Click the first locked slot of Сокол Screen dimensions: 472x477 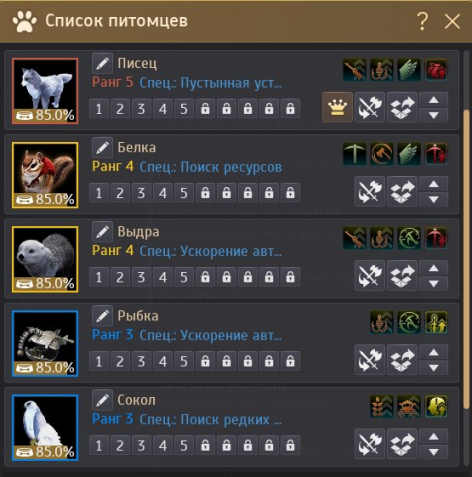[205, 445]
